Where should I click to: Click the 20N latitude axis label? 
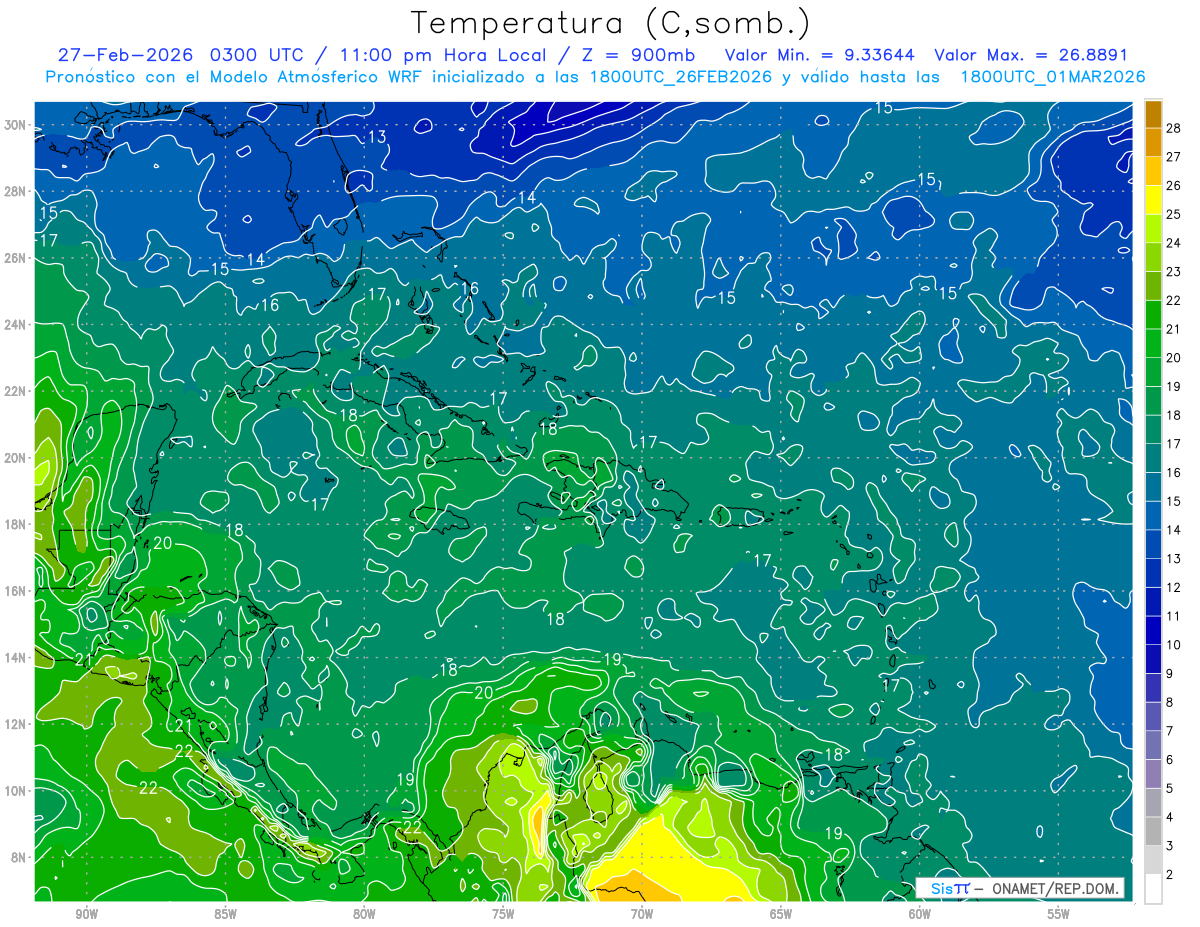point(16,458)
